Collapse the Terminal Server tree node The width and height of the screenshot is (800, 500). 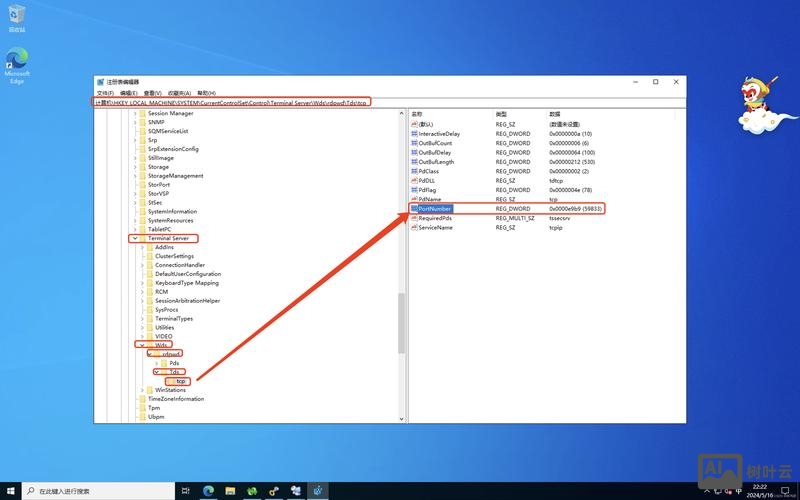[134, 239]
